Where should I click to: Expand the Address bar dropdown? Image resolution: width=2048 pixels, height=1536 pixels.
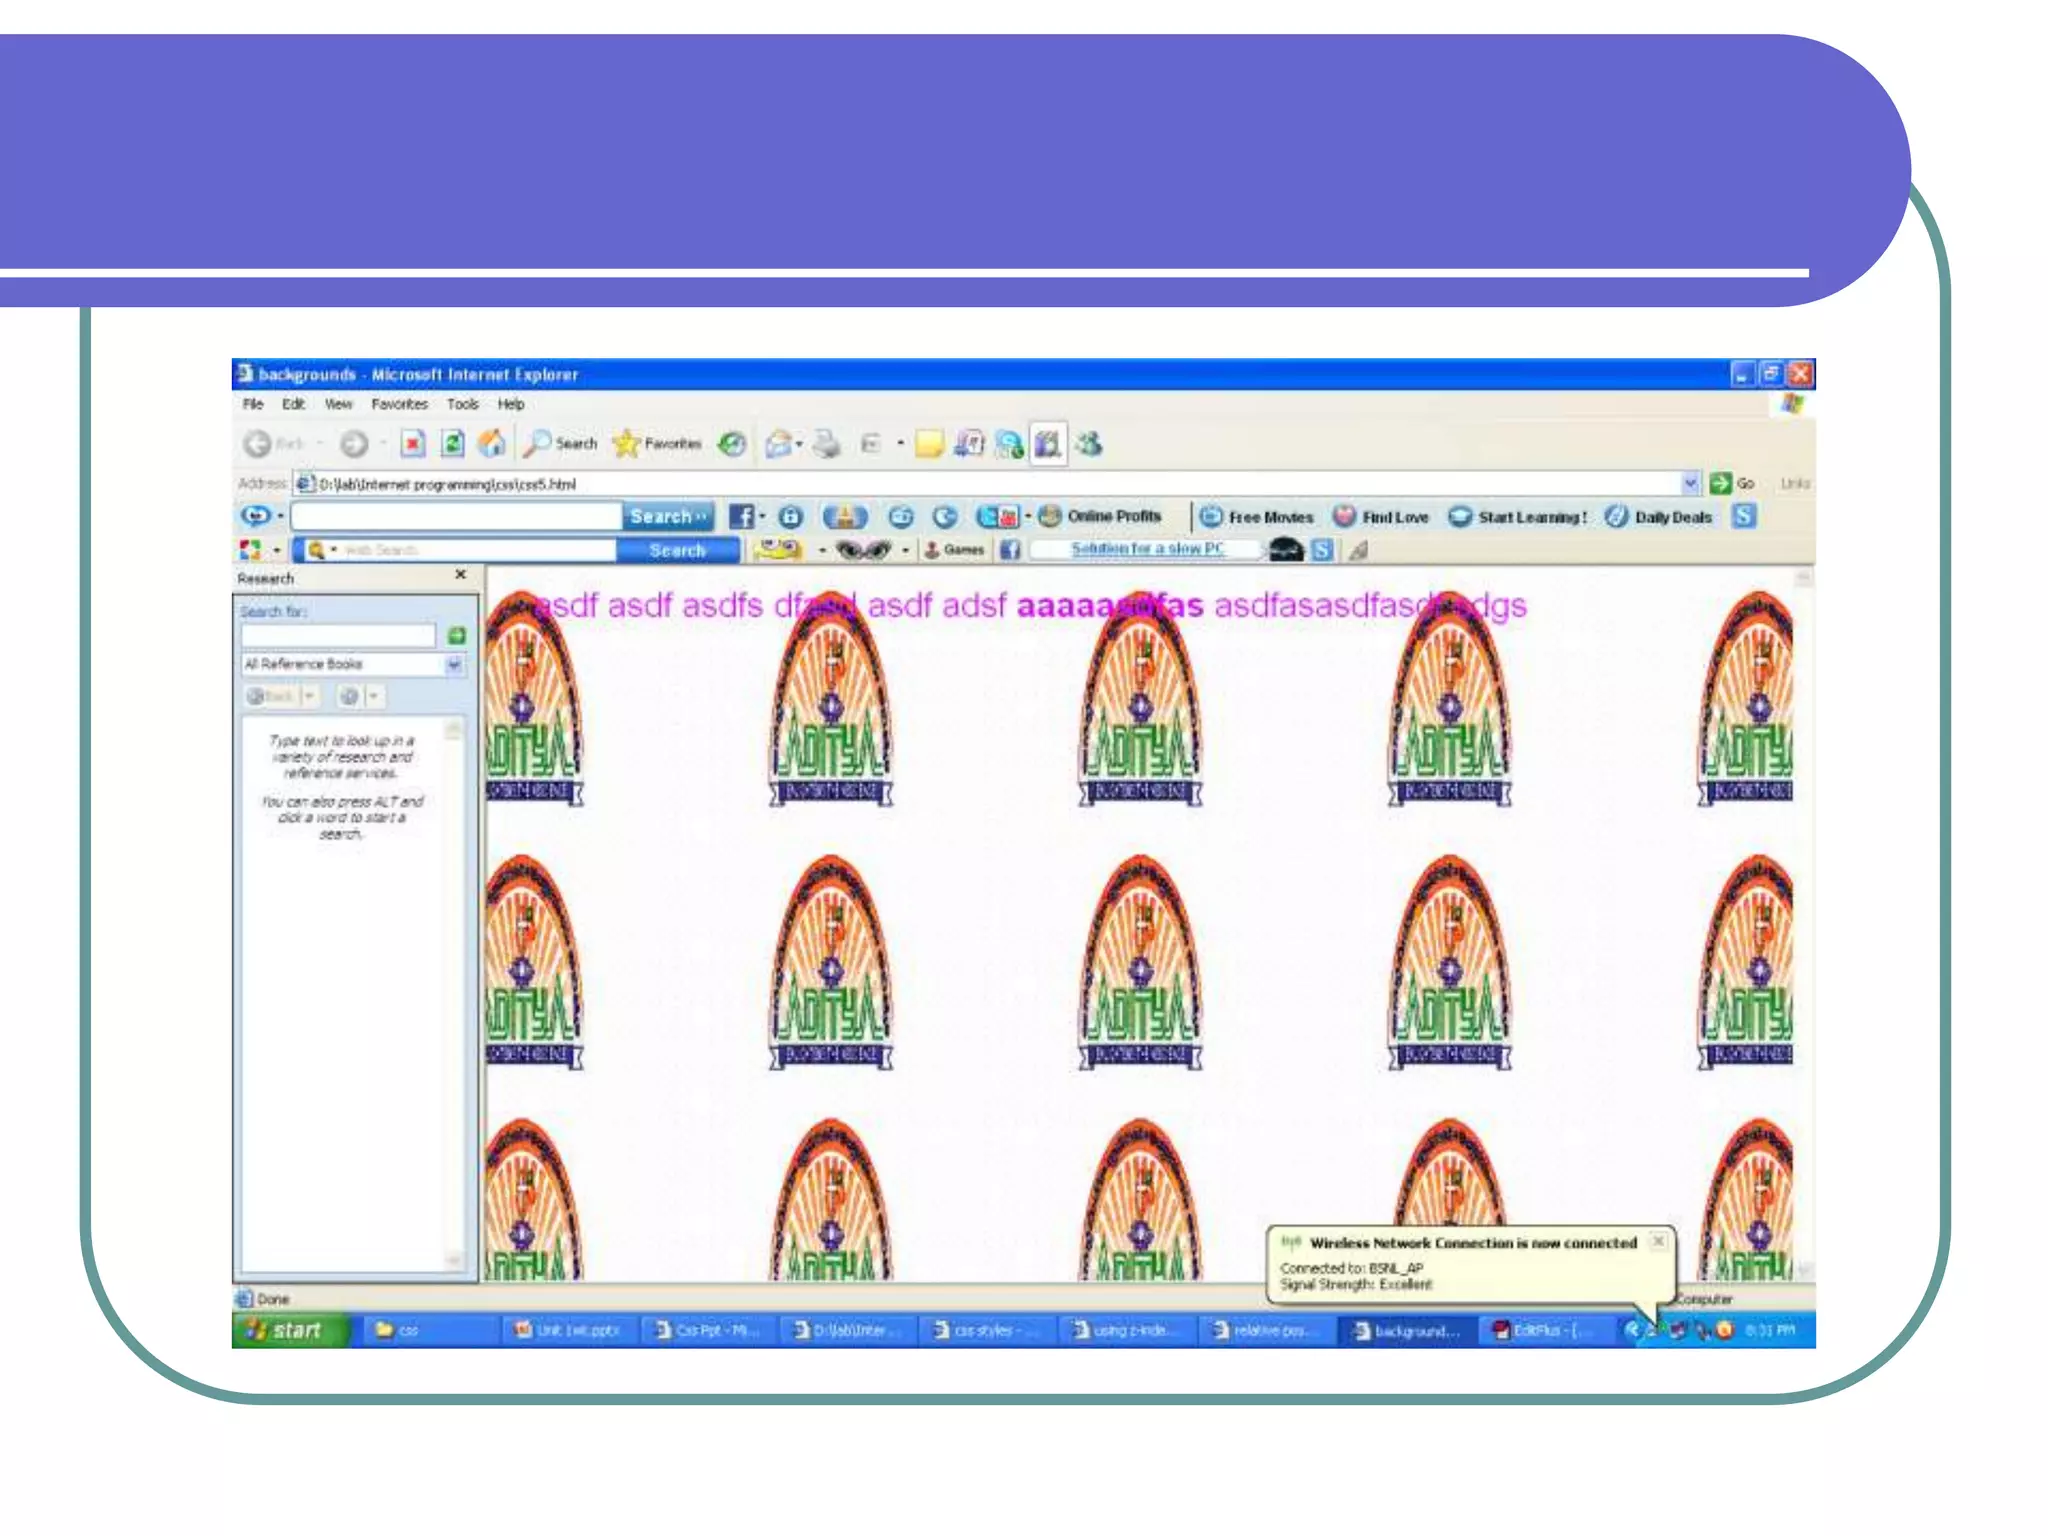[x=1690, y=483]
